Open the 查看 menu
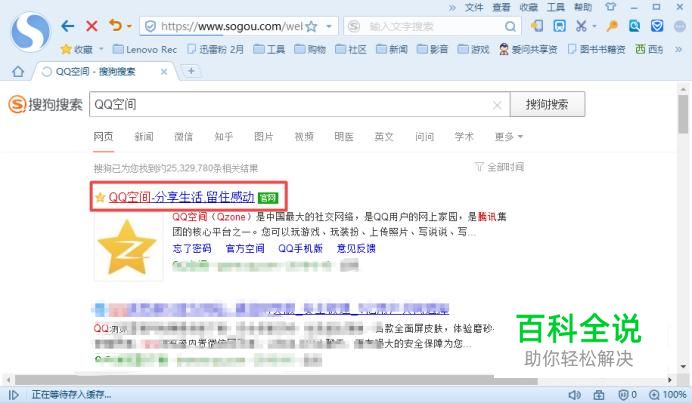The height and width of the screenshot is (403, 692). tap(501, 7)
